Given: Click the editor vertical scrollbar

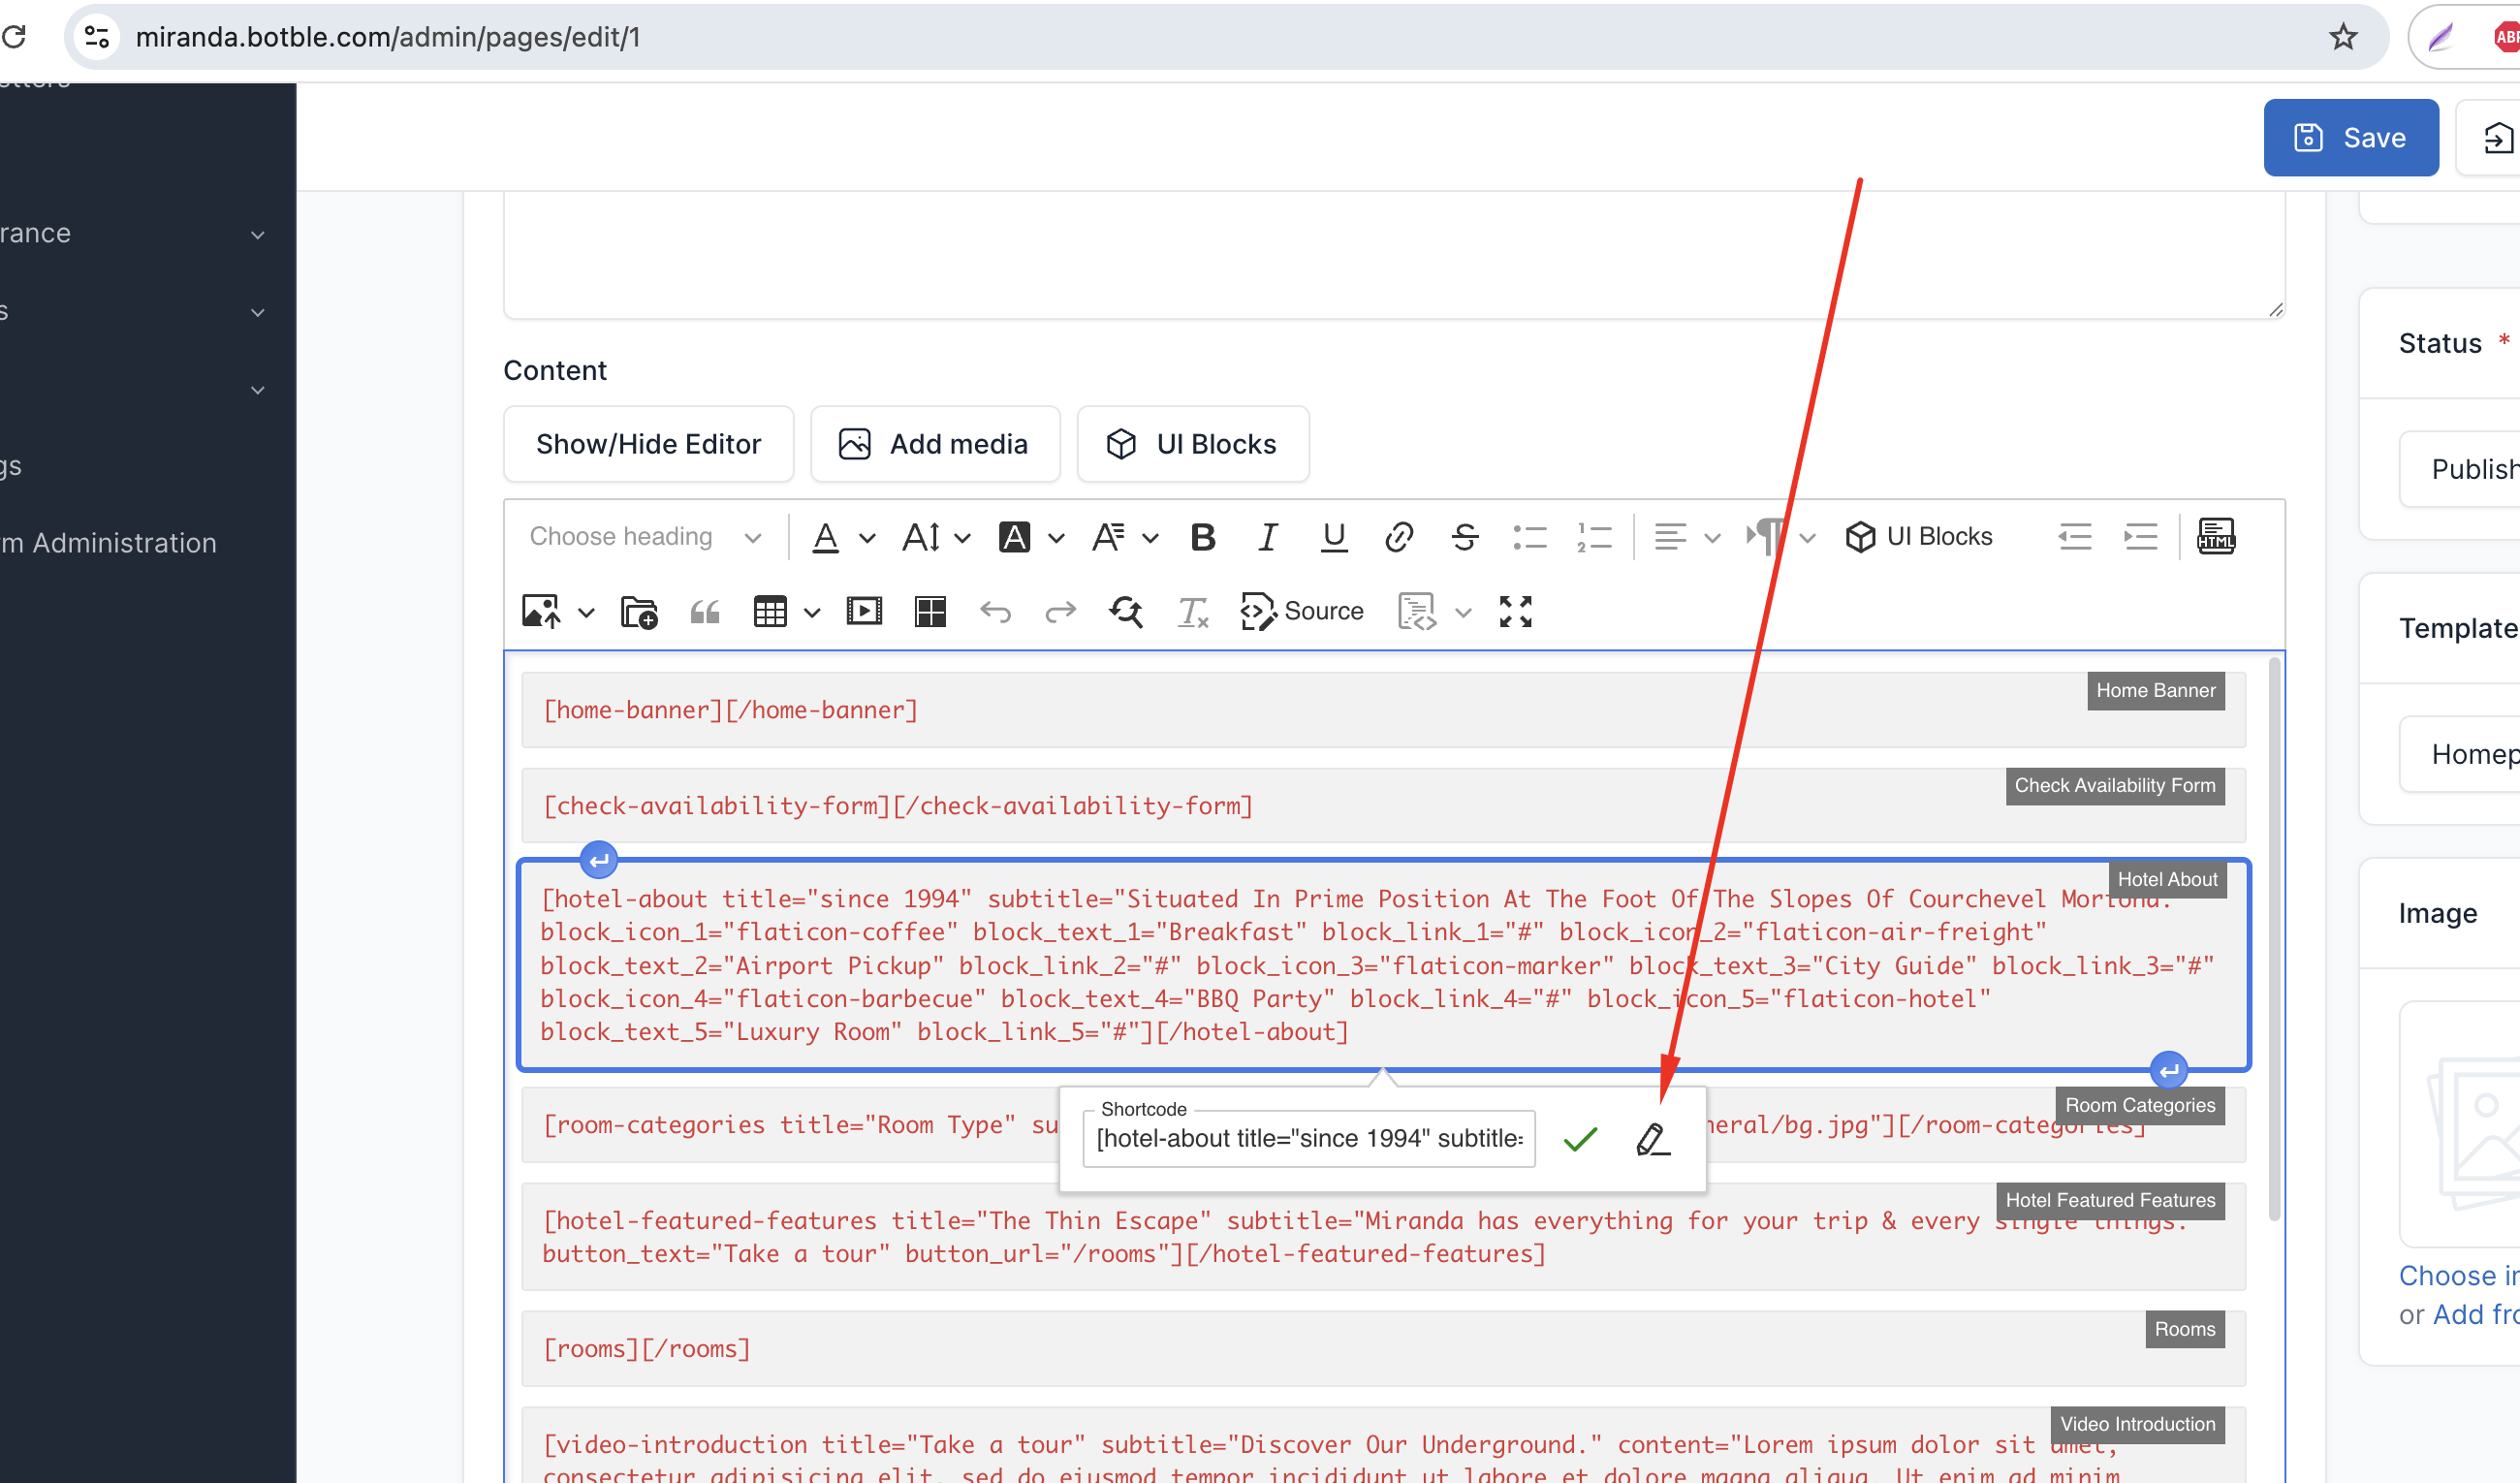Looking at the screenshot, I should click(x=2275, y=940).
